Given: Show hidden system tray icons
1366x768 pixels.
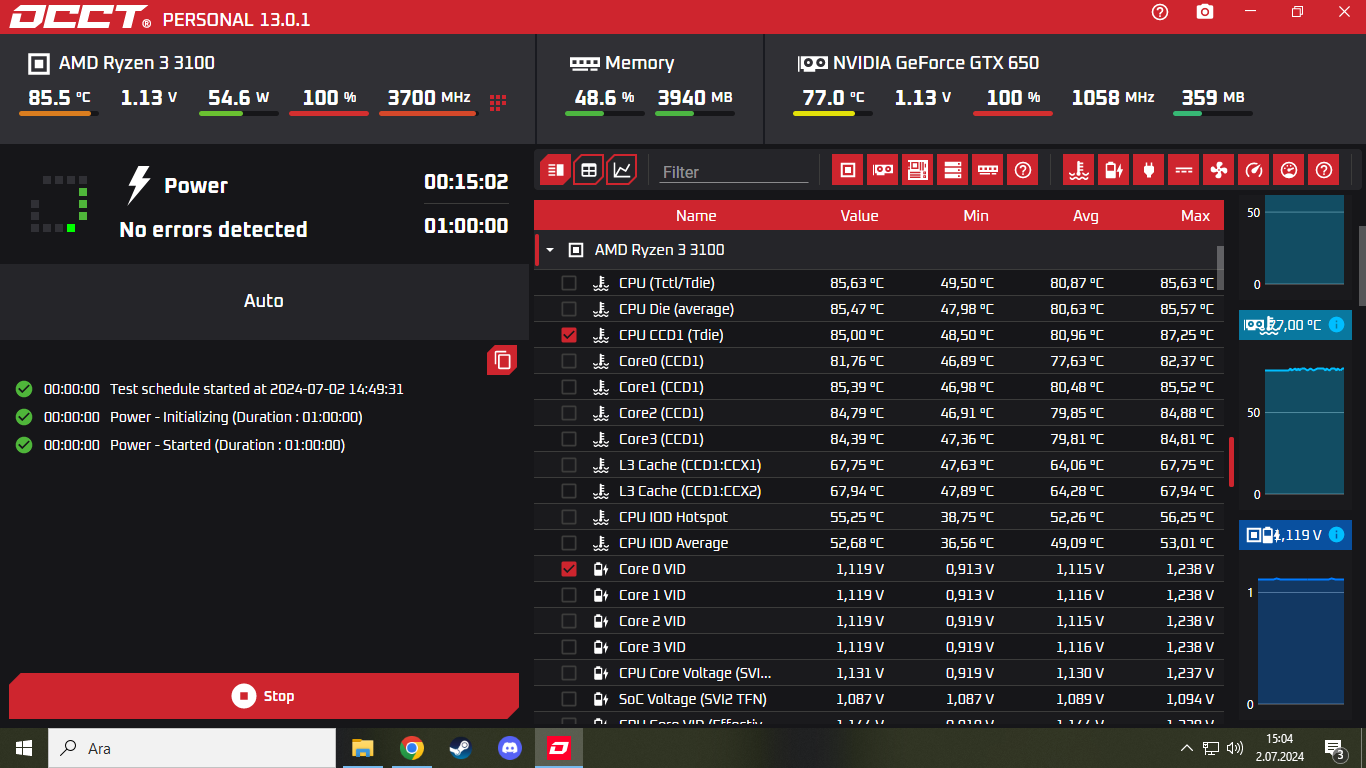Looking at the screenshot, I should [x=1186, y=748].
